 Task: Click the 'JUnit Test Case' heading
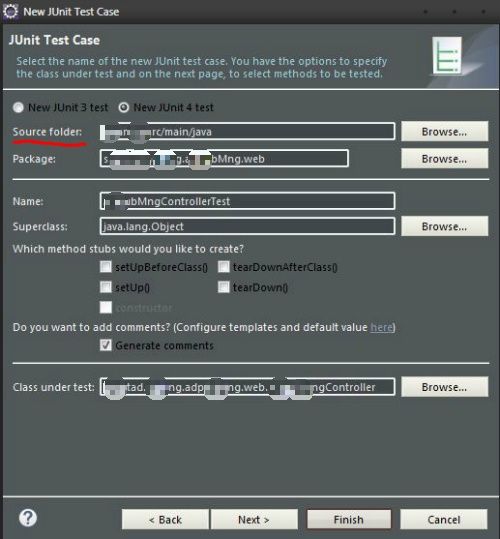[54, 40]
